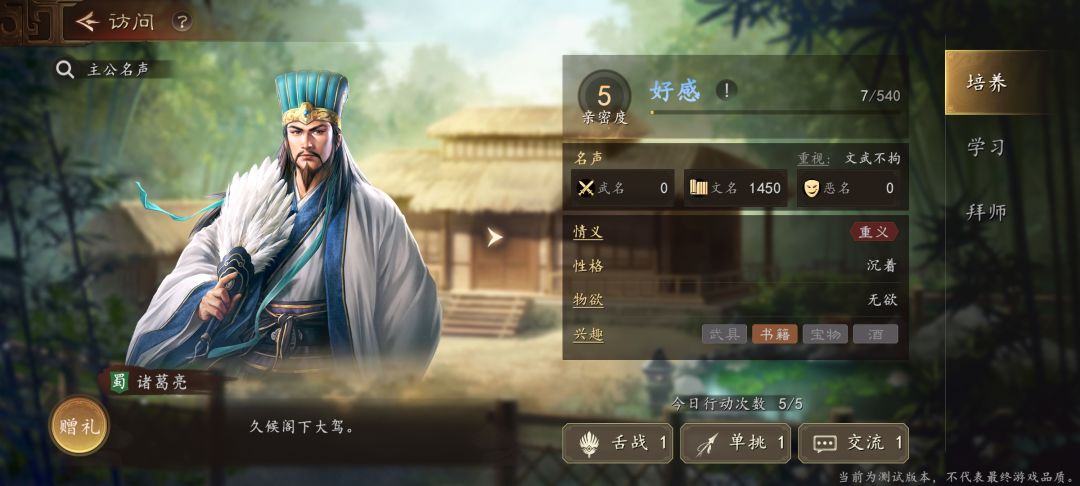This screenshot has width=1080, height=486.
Task: Open the help question mark icon
Action: pyautogui.click(x=181, y=22)
